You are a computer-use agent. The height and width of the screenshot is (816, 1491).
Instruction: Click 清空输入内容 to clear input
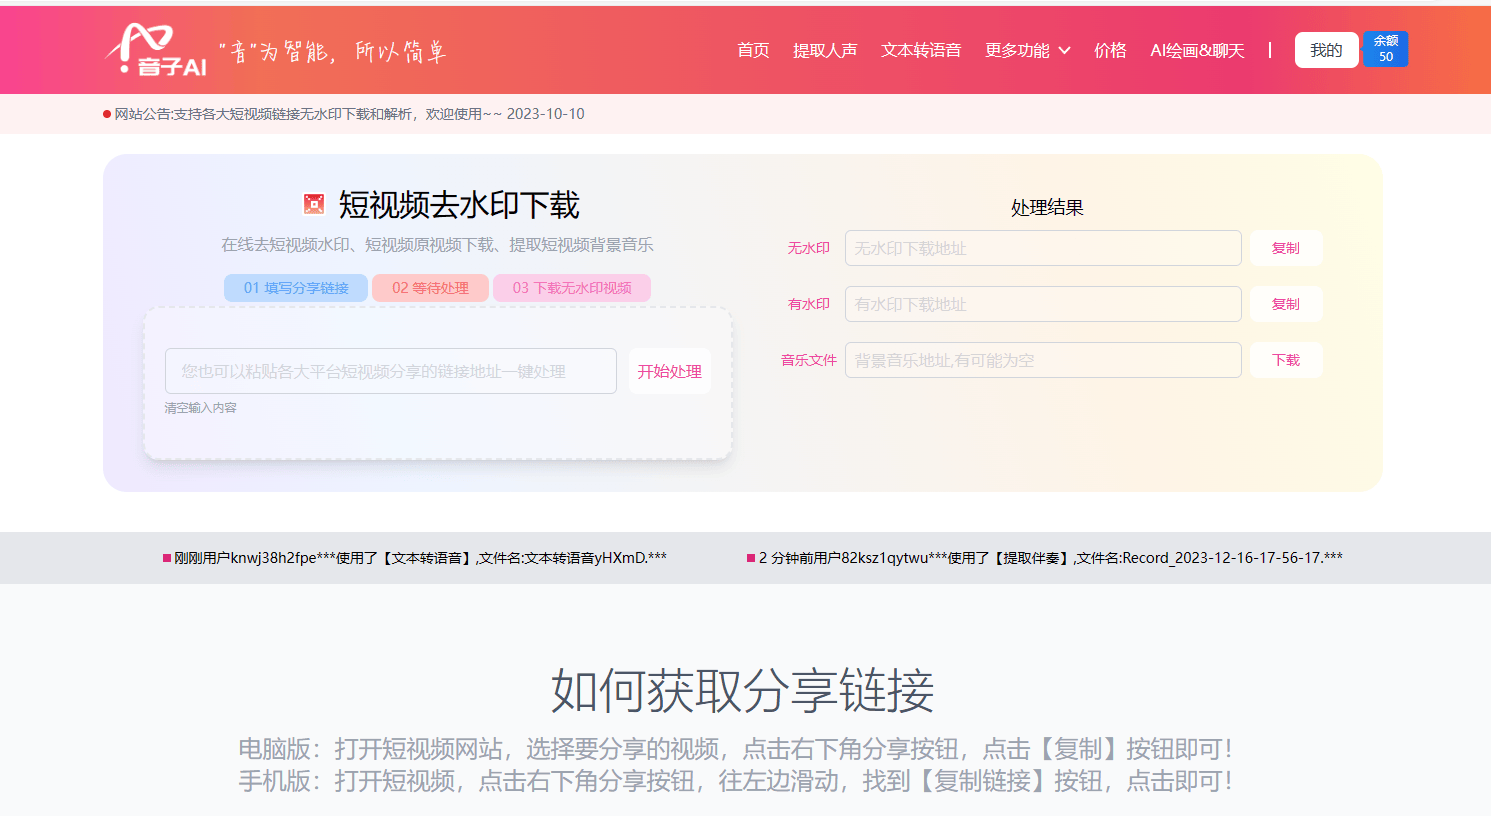coord(201,408)
